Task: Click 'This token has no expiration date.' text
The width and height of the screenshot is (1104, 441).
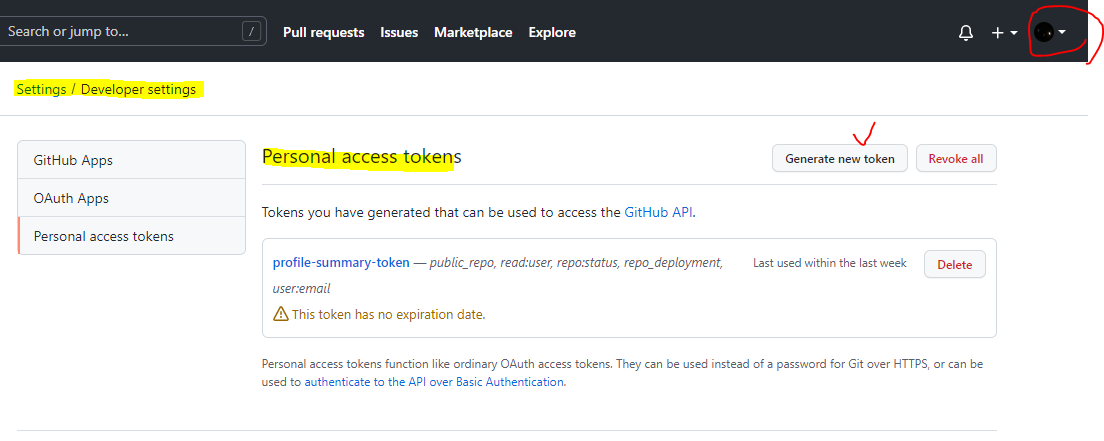Action: pyautogui.click(x=389, y=314)
